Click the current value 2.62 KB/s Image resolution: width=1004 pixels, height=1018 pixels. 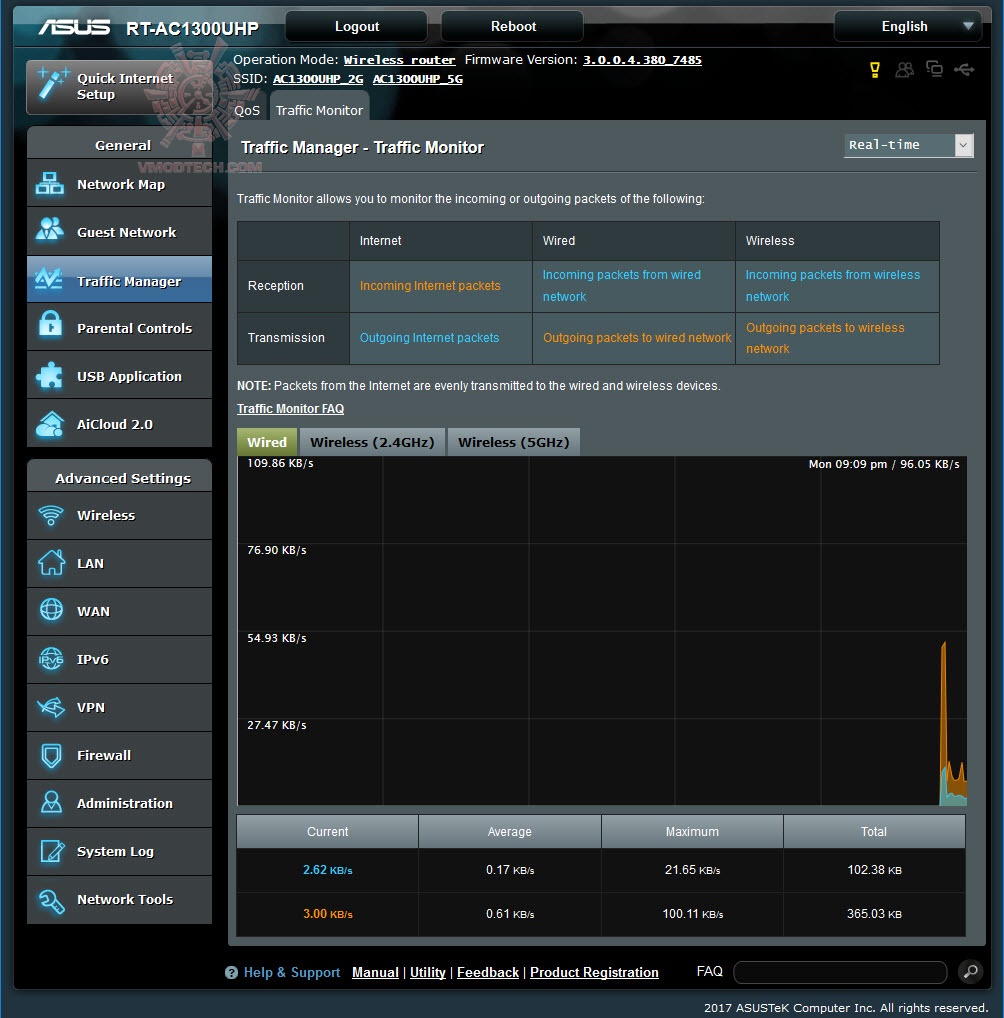[327, 869]
